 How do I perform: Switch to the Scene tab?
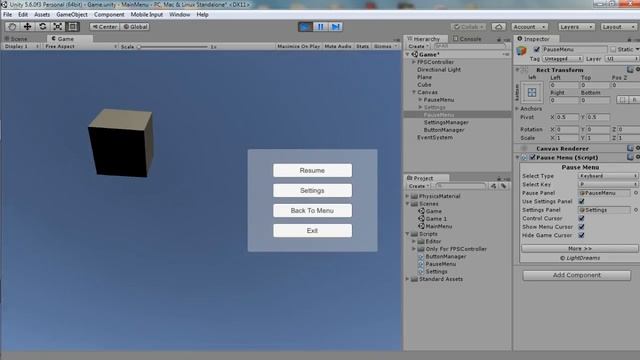pyautogui.click(x=16, y=39)
